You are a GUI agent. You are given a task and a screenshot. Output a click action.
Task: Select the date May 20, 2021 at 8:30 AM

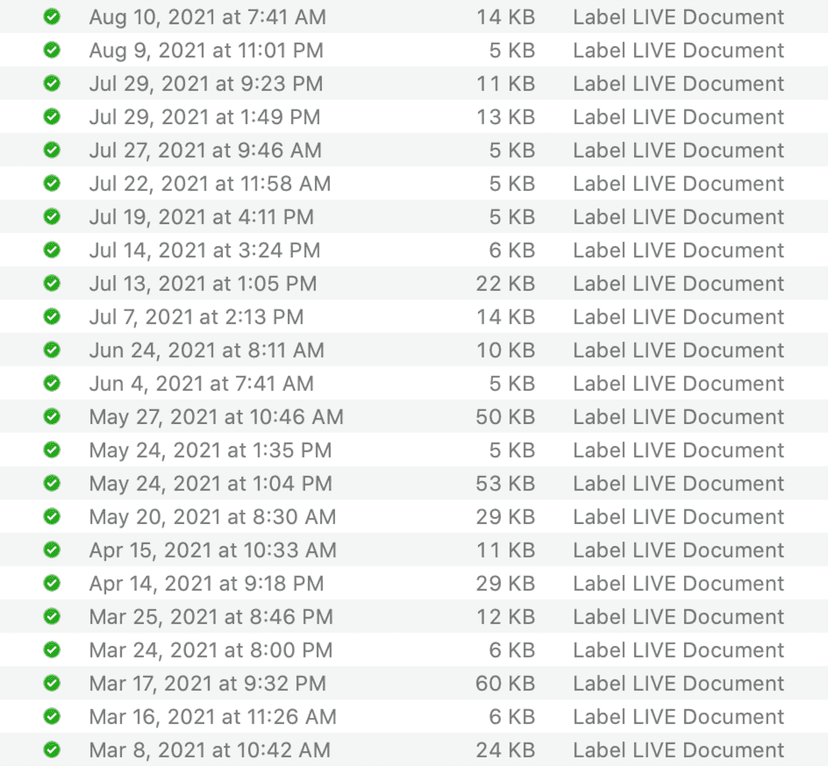point(213,517)
